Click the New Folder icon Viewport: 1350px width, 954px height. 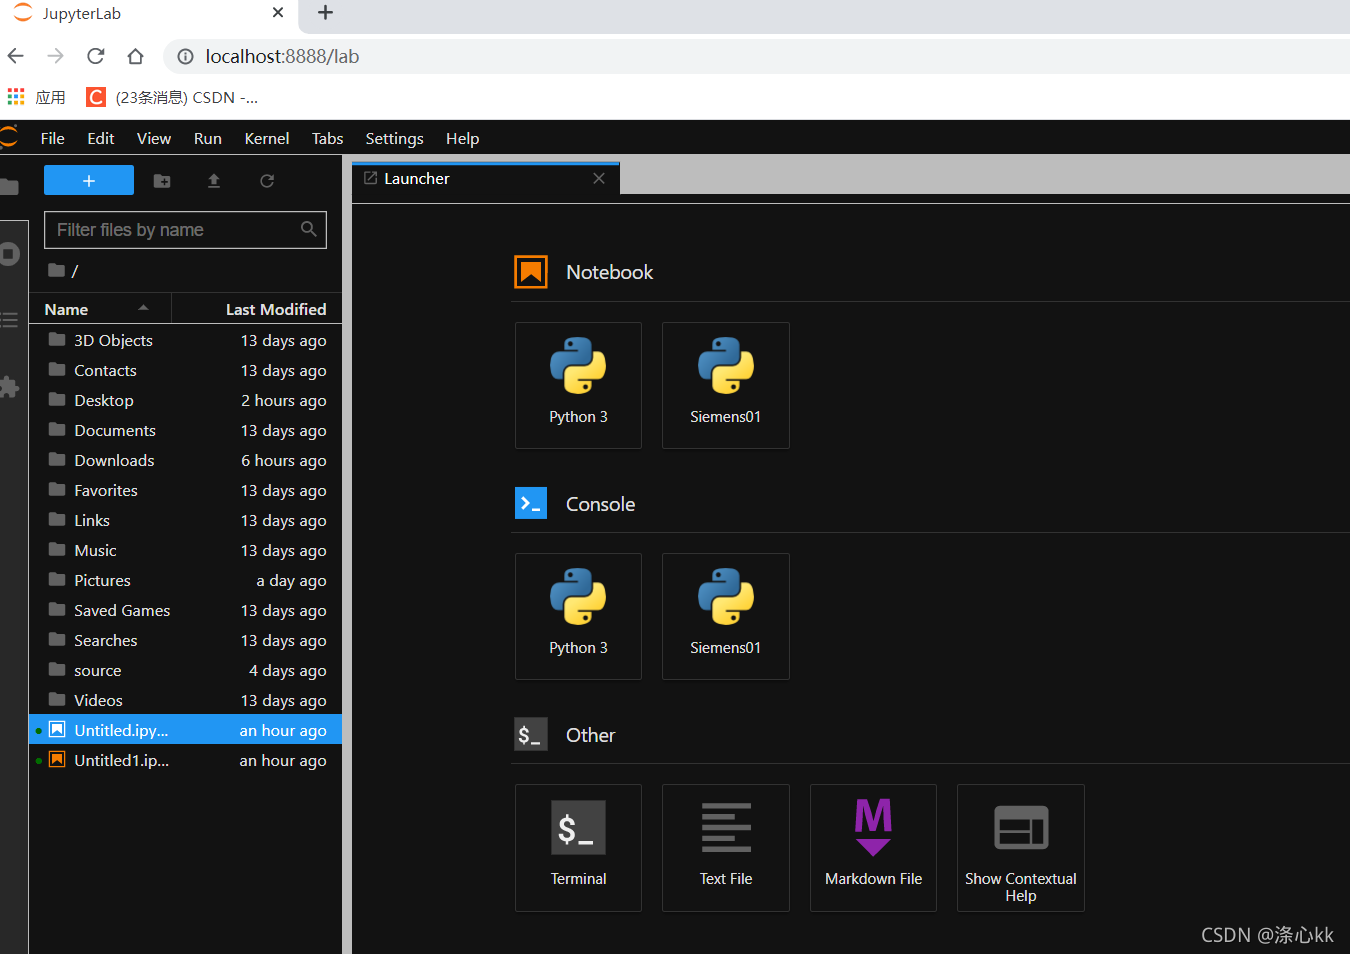(x=162, y=181)
